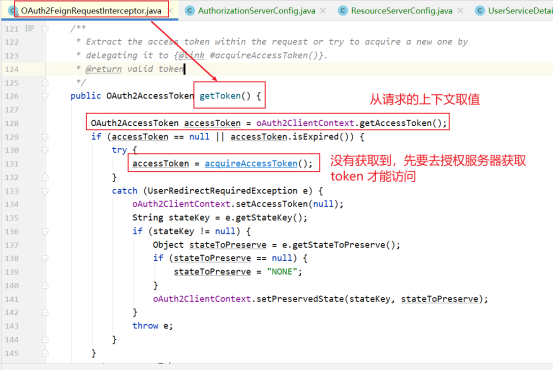554x370 pixels.
Task: Click the class icon on UserServiceDetai… tab
Action: point(480,11)
